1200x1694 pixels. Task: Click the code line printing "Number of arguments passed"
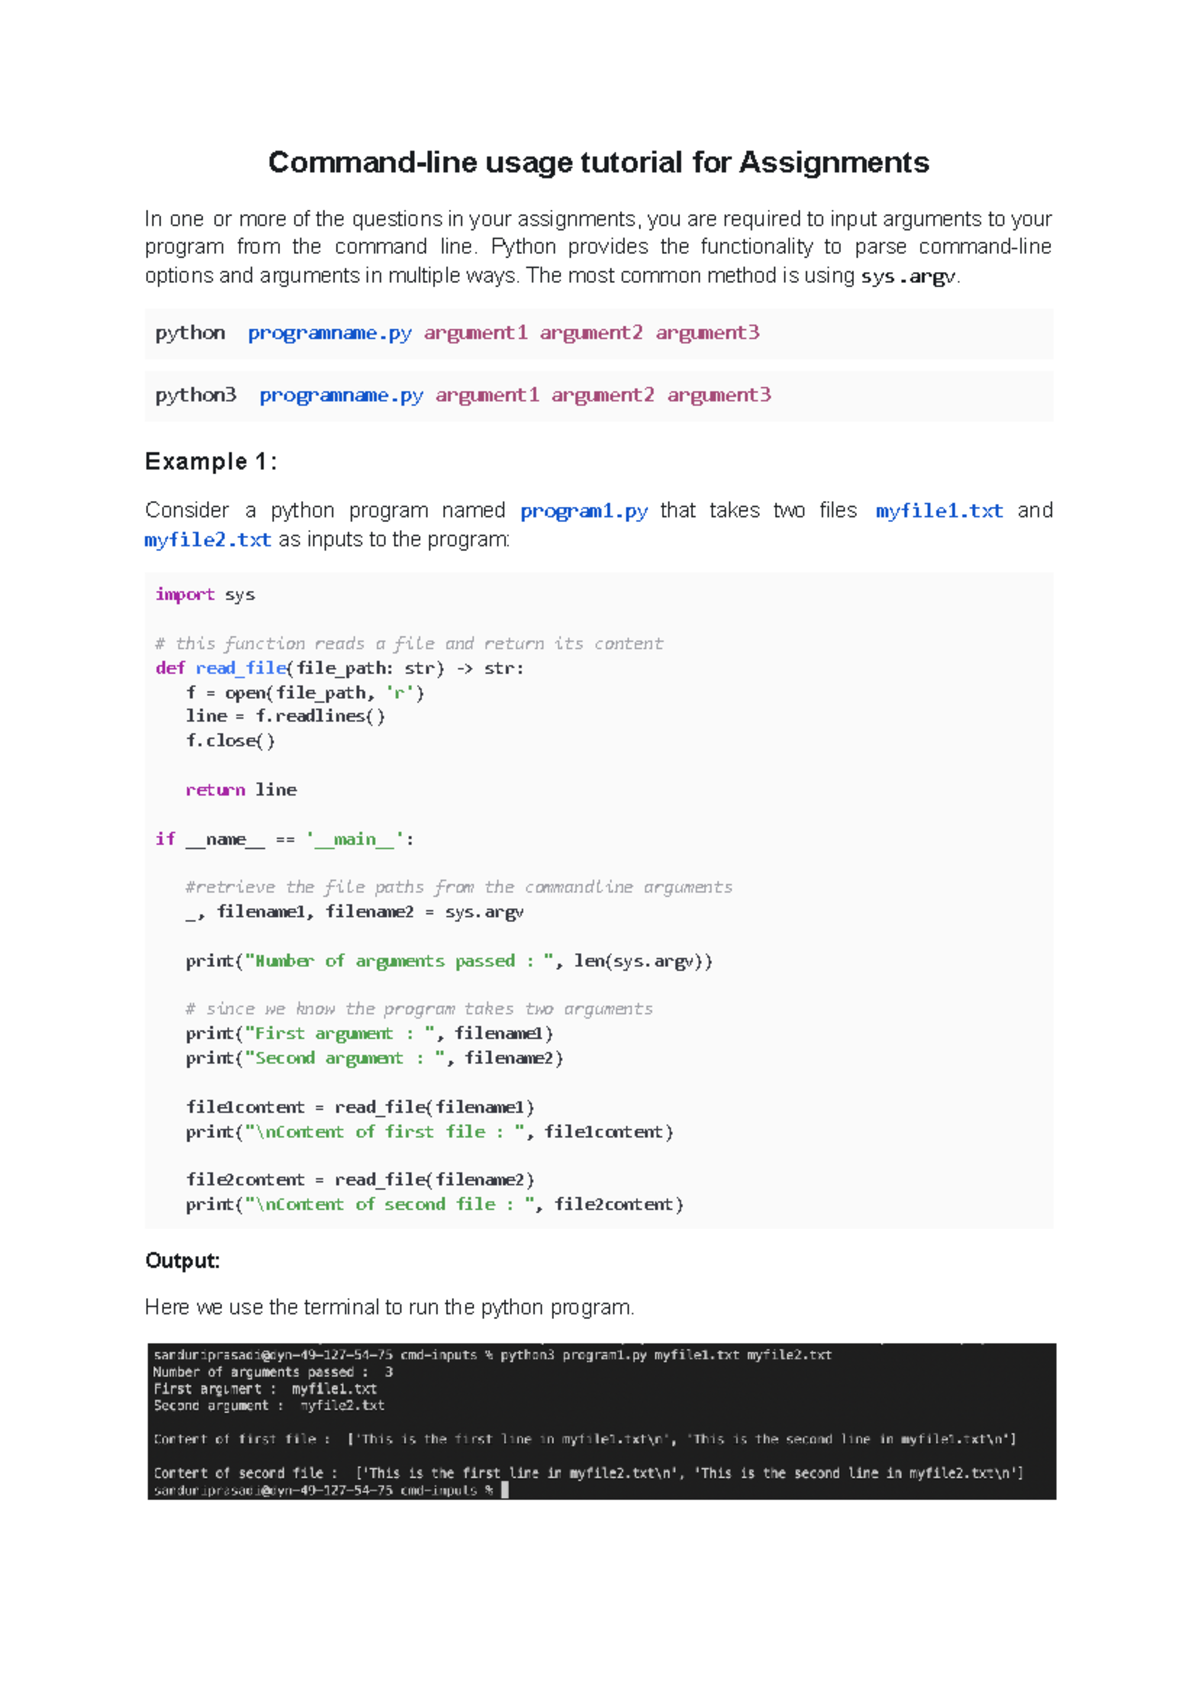448,961
